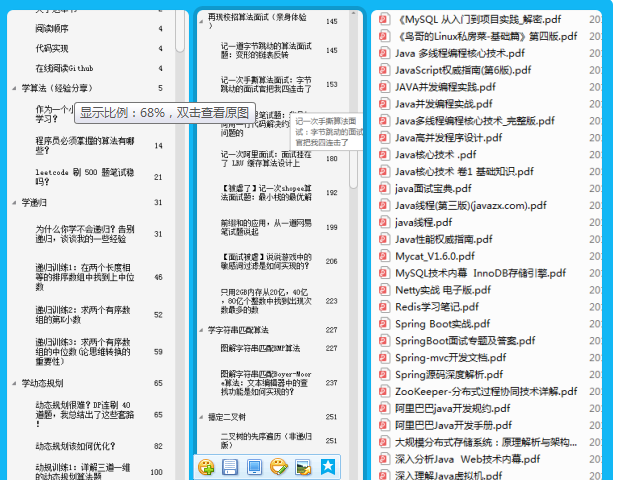The image size is (632, 481).
Task: Open 记一次阿里面试 LRU 缓存 entry
Action: click(266, 159)
